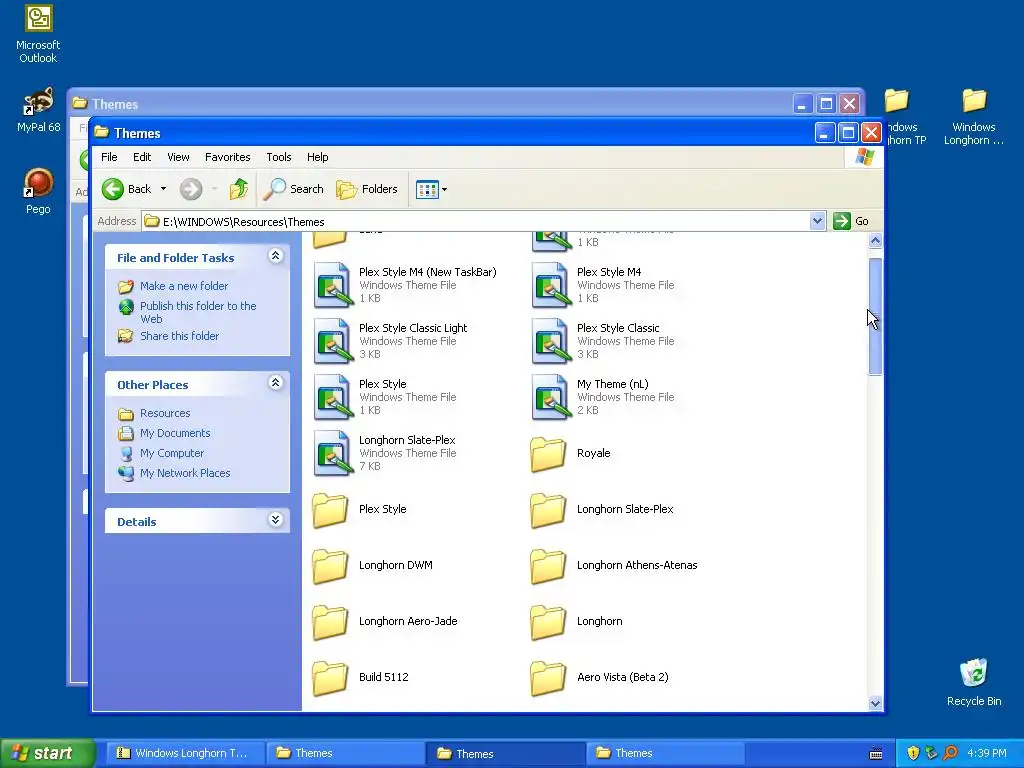This screenshot has height=768, width=1024.
Task: Click the Forward arrow button
Action: (x=191, y=189)
